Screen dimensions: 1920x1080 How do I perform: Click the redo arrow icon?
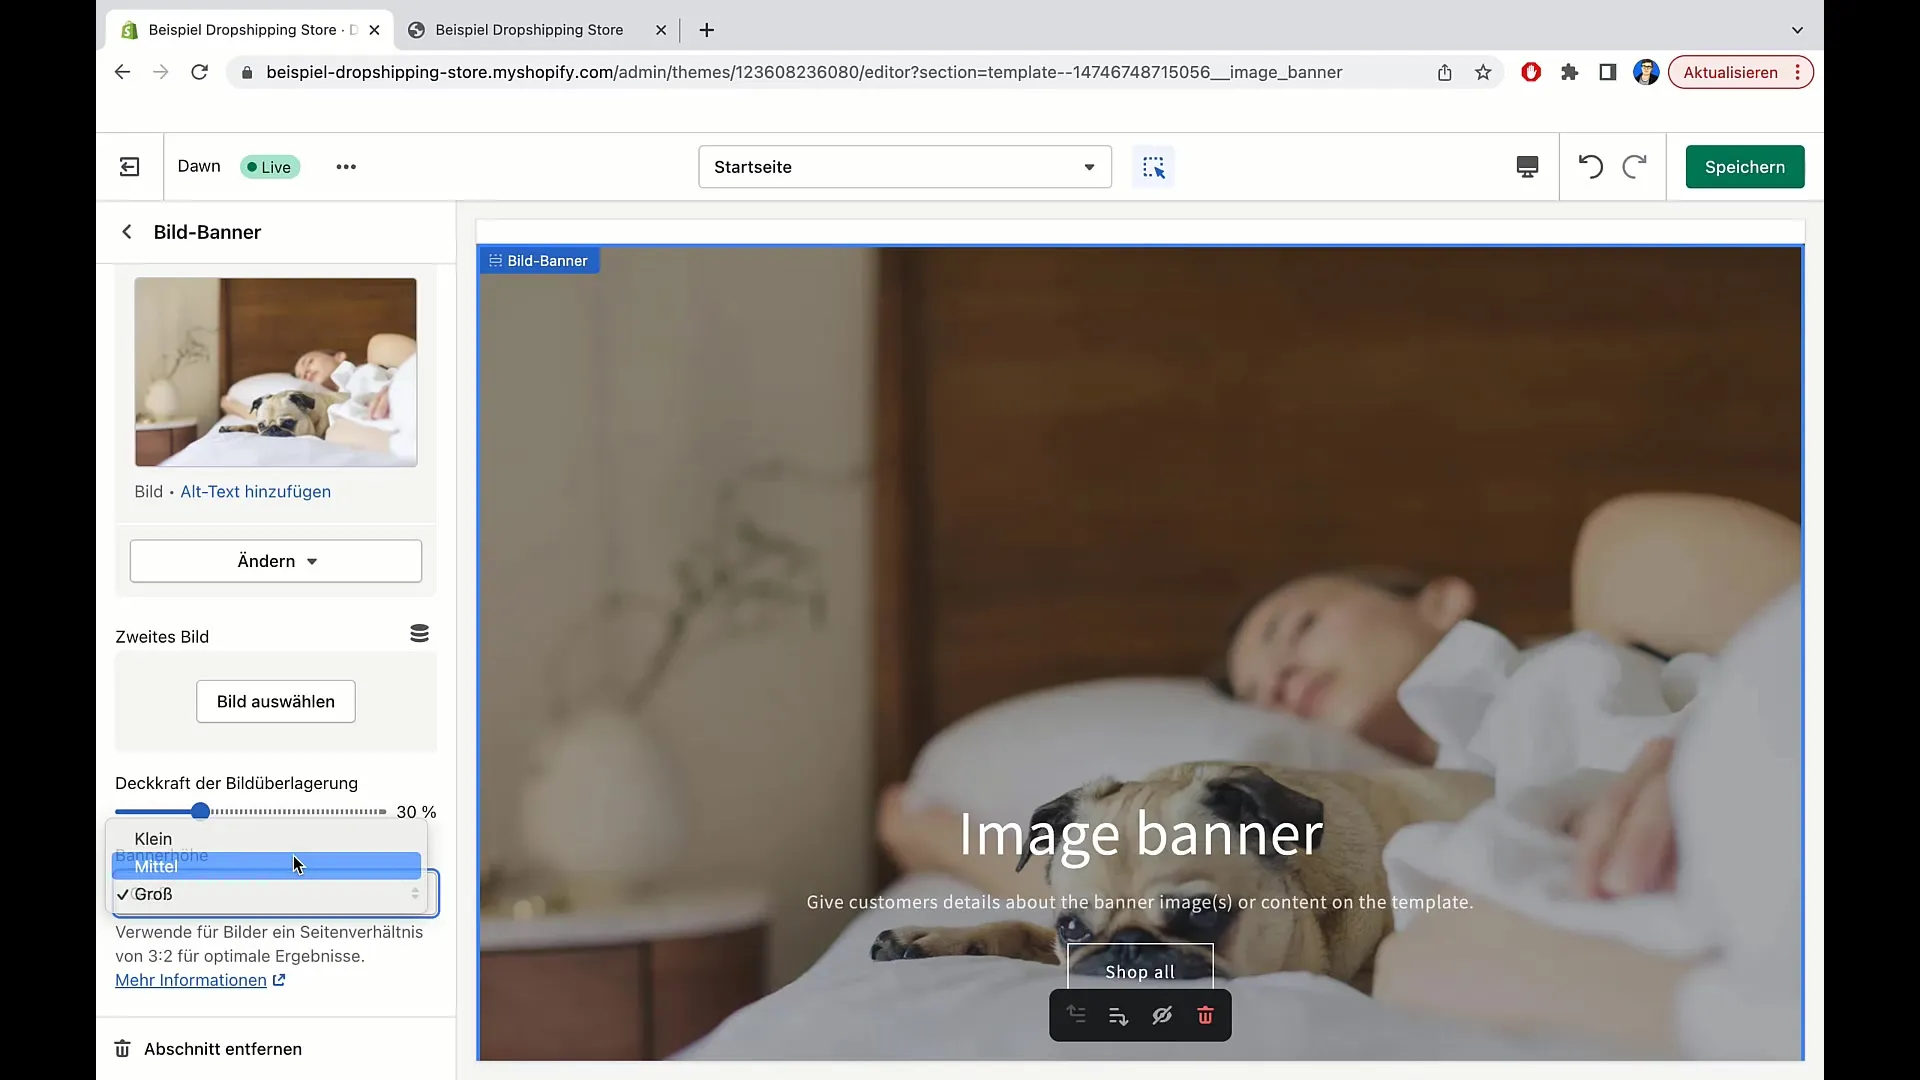click(x=1634, y=166)
